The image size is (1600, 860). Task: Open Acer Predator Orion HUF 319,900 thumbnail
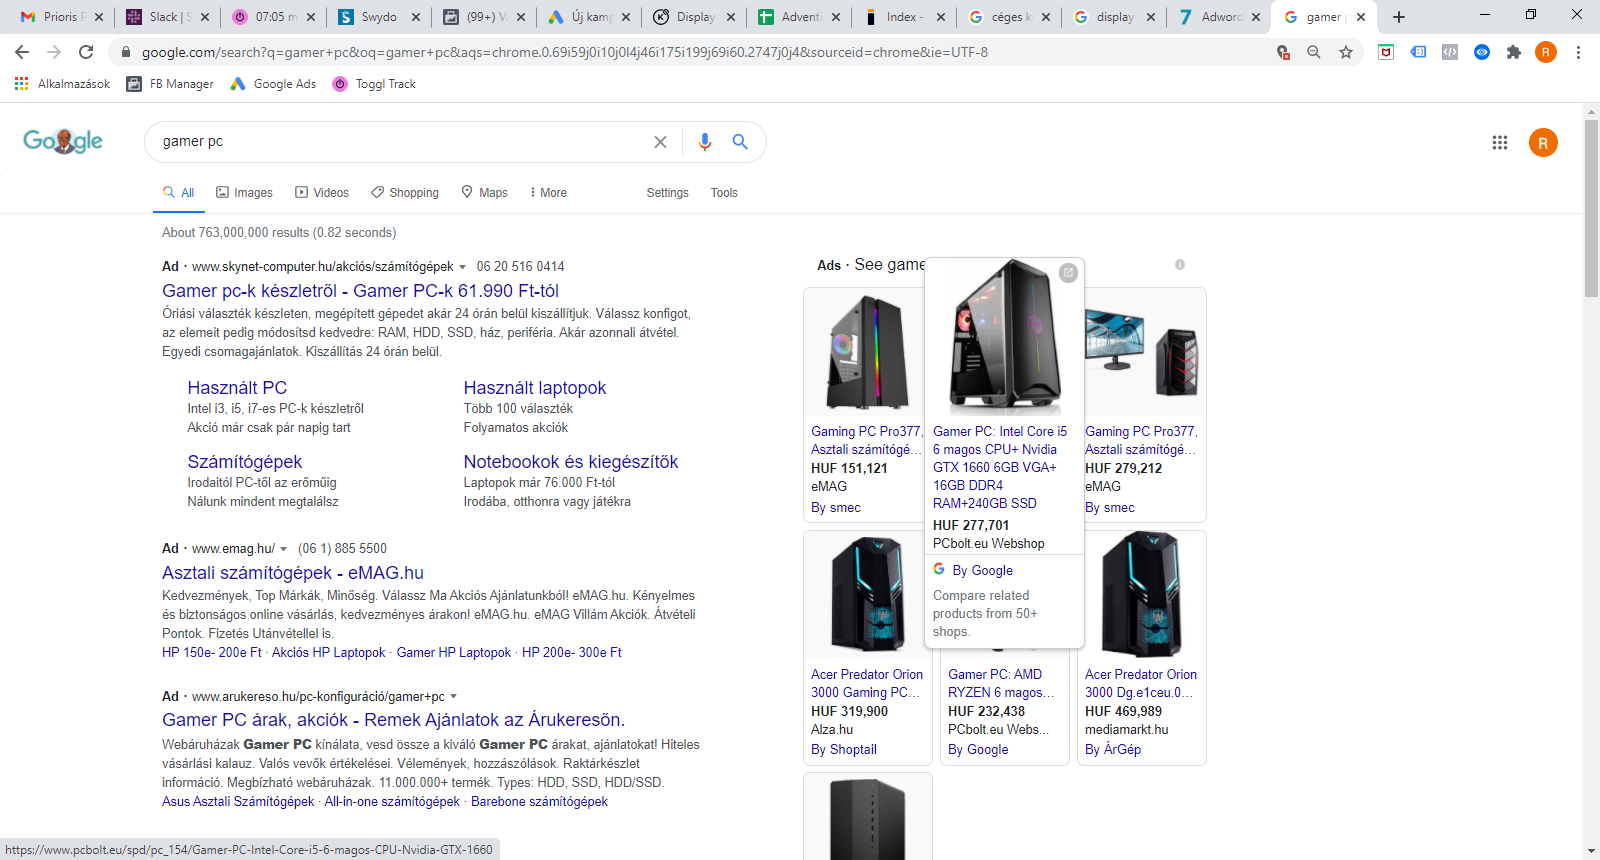tap(866, 595)
